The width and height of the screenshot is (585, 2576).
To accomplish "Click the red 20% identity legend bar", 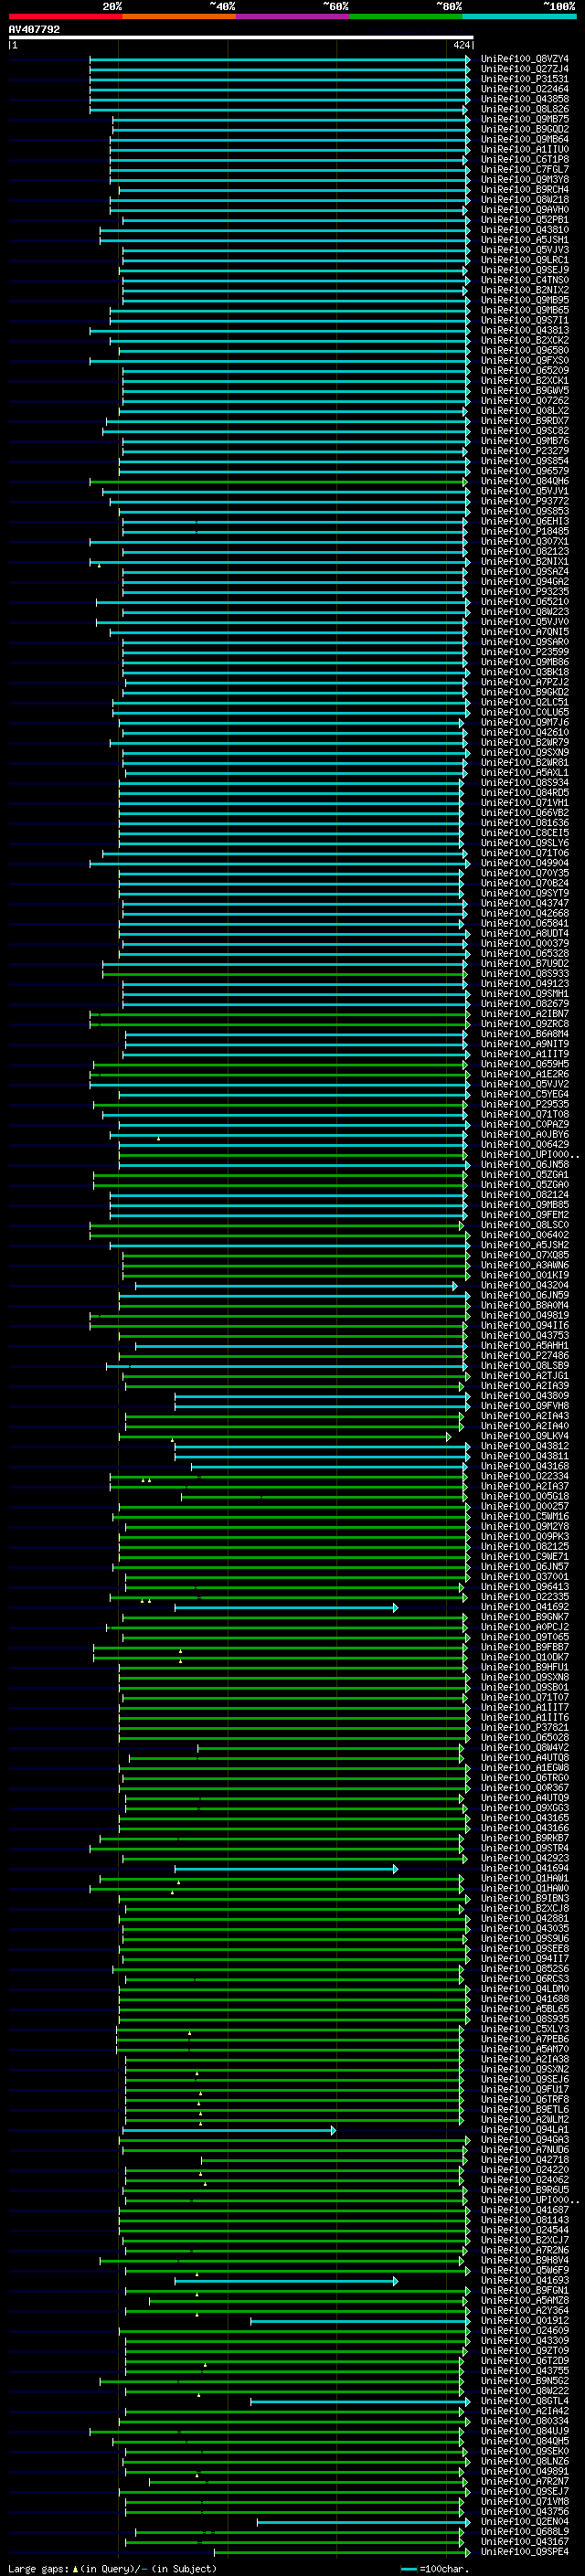I will pos(65,16).
